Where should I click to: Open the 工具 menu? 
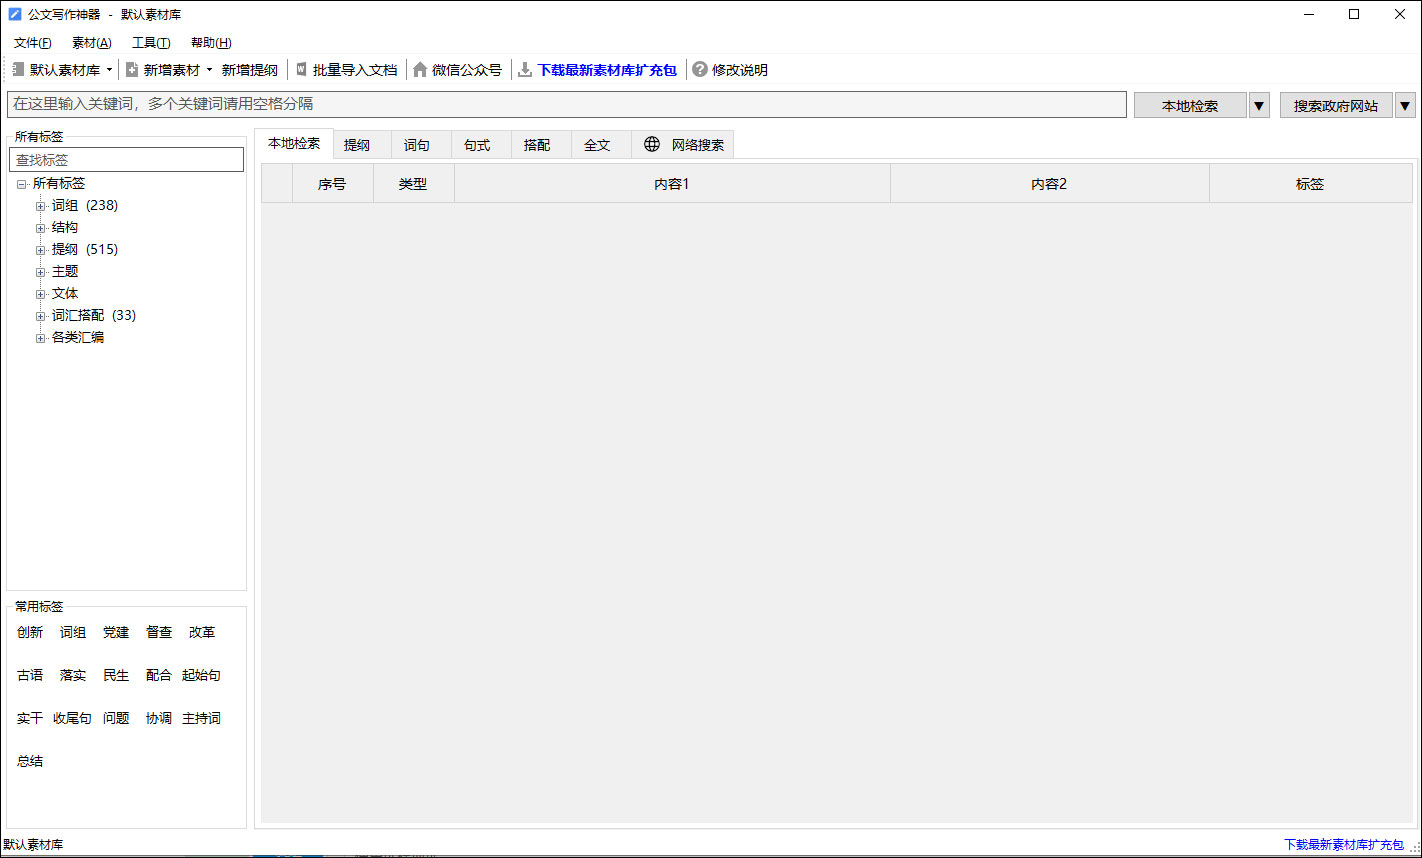(x=151, y=43)
